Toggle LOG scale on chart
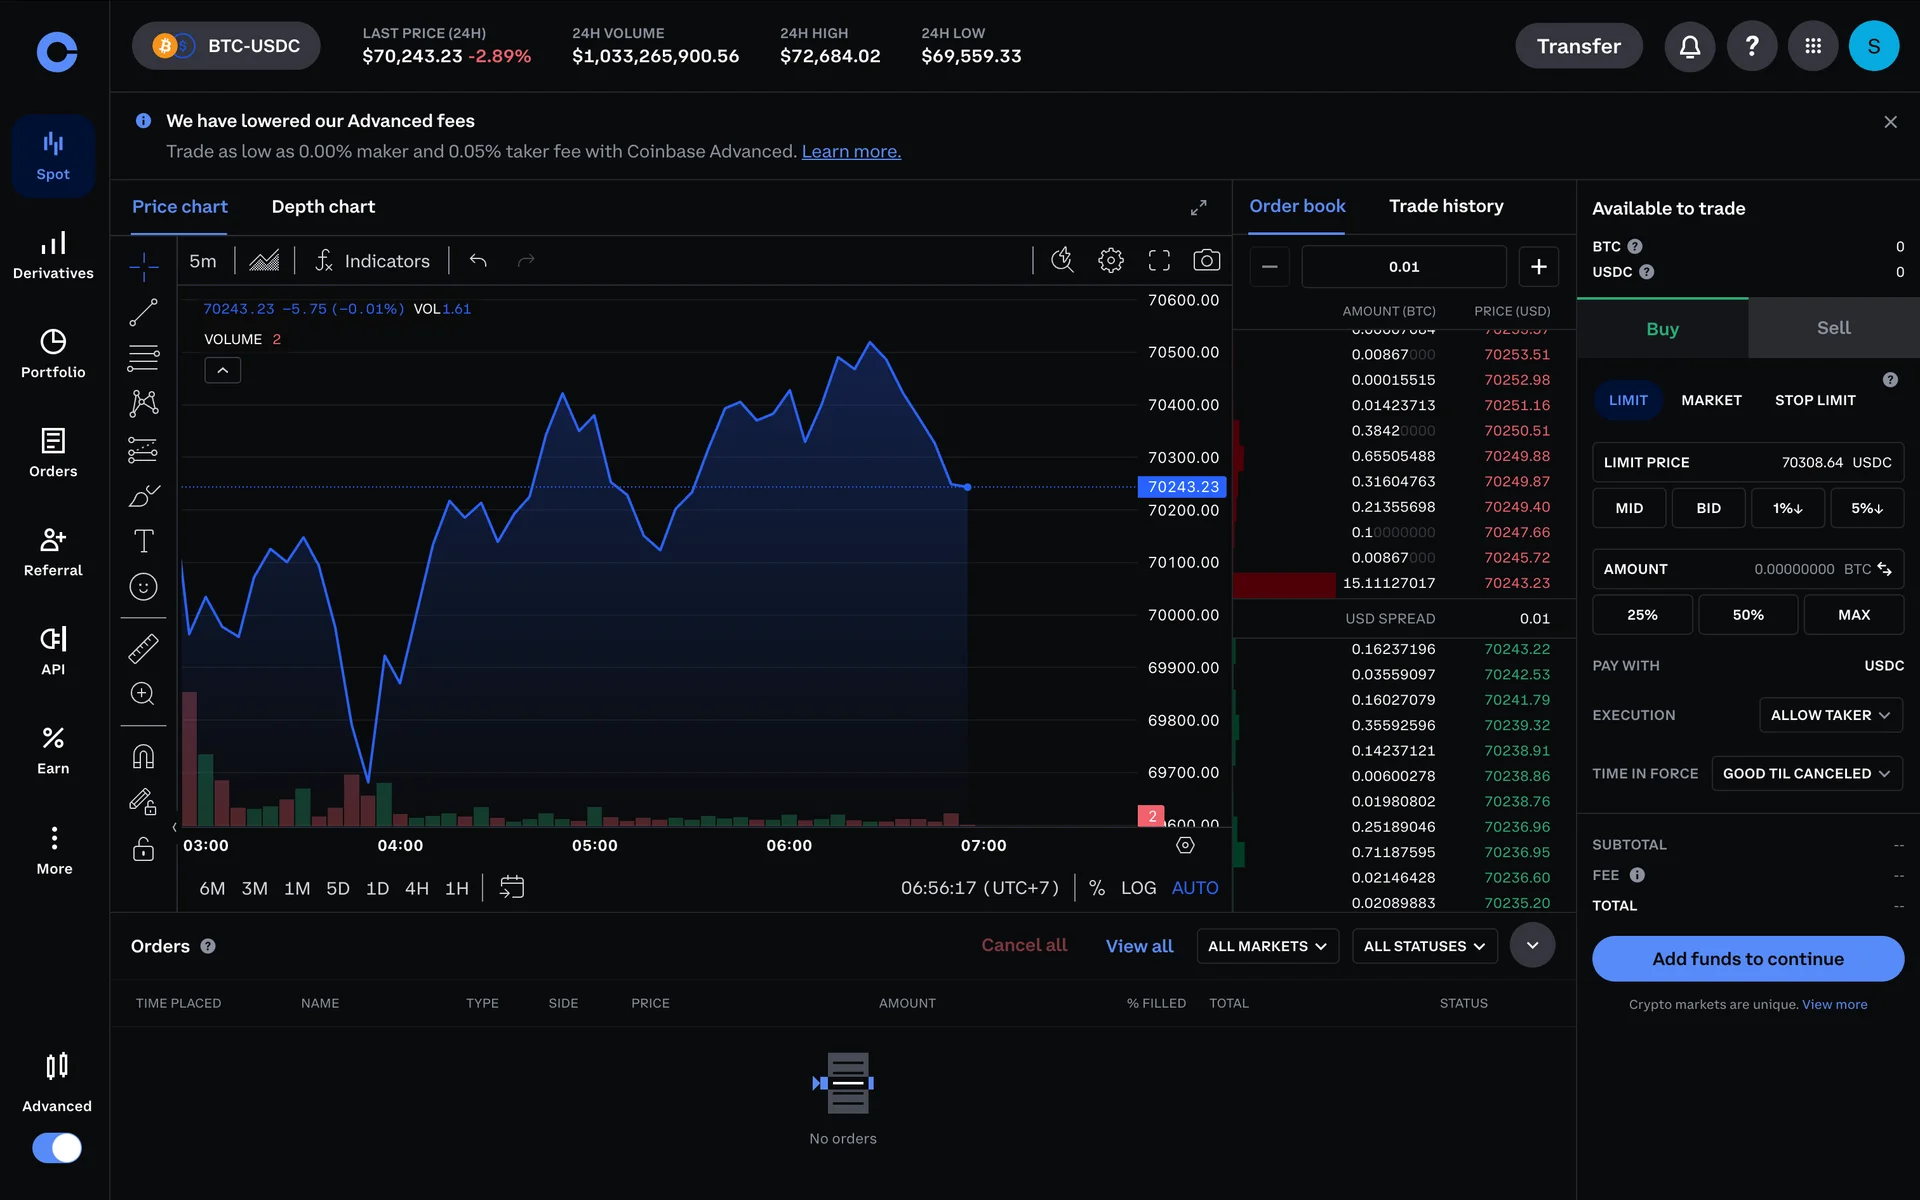Image resolution: width=1920 pixels, height=1200 pixels. [x=1138, y=888]
